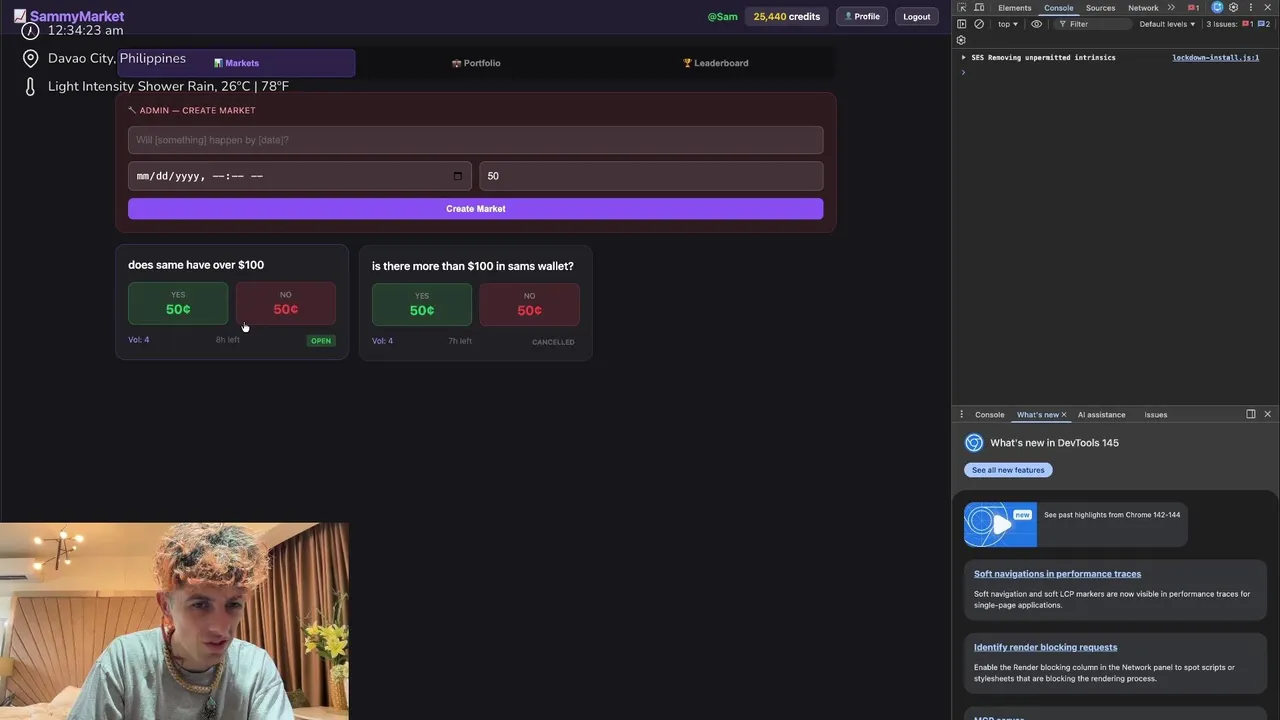Click the Profile button
This screenshot has height=720, width=1280.
[862, 16]
